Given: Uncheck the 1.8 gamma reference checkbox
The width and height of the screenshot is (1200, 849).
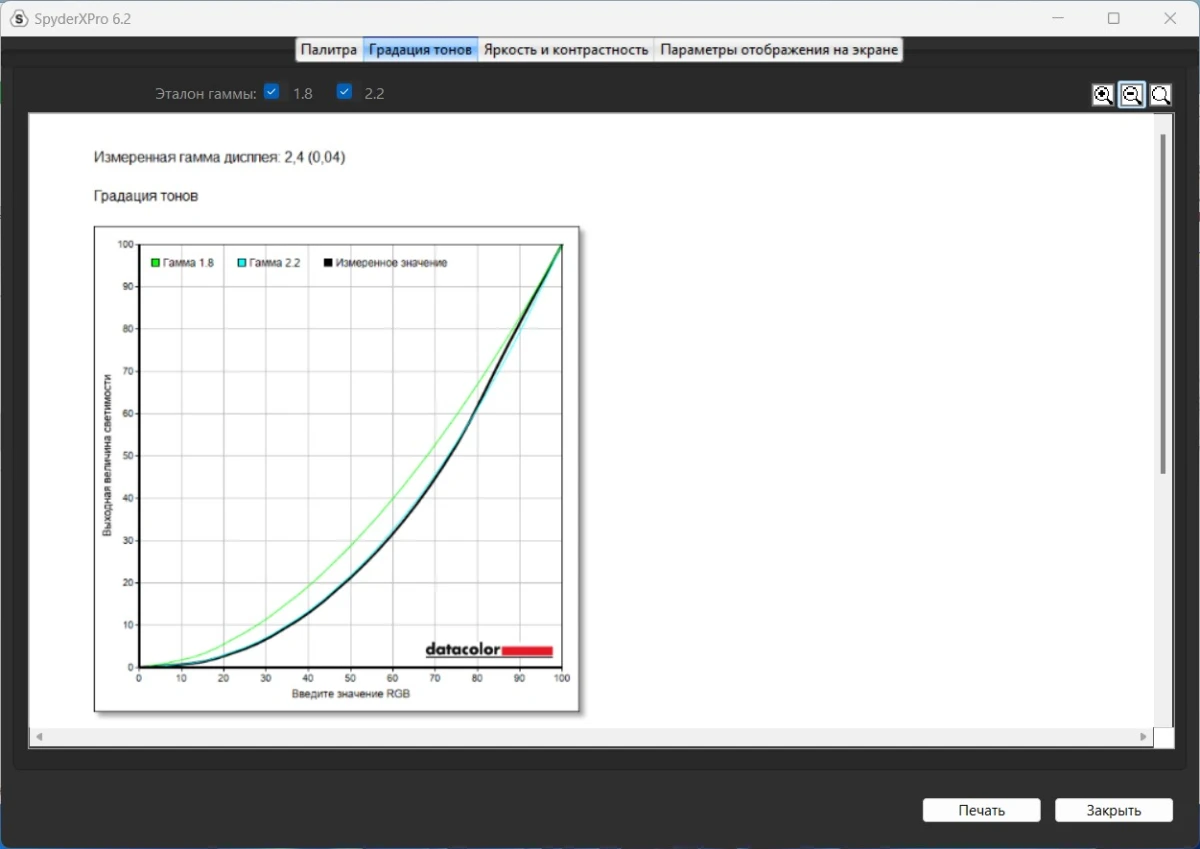Looking at the screenshot, I should click(271, 92).
